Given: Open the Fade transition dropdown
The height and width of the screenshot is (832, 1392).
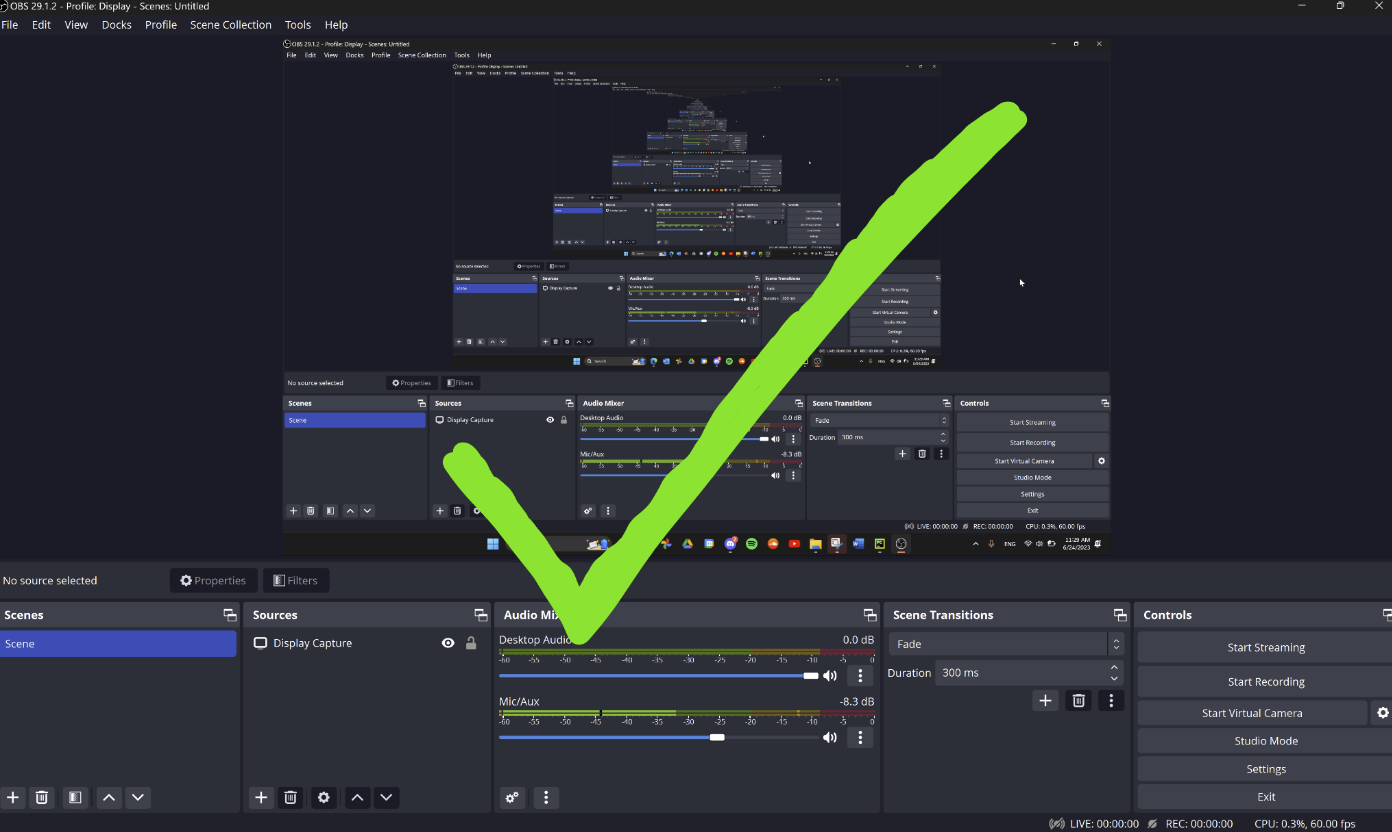Looking at the screenshot, I should tap(1005, 644).
